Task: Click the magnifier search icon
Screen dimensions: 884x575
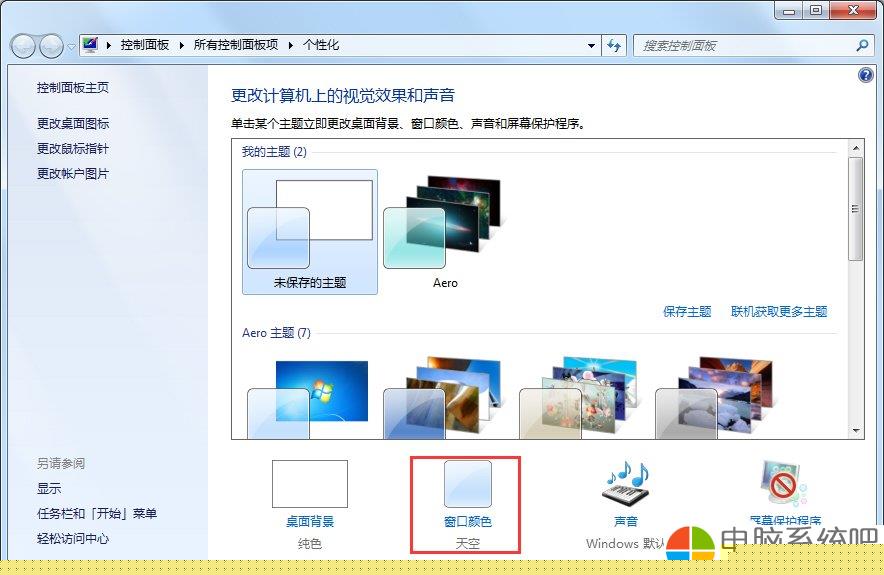Action: click(x=862, y=46)
